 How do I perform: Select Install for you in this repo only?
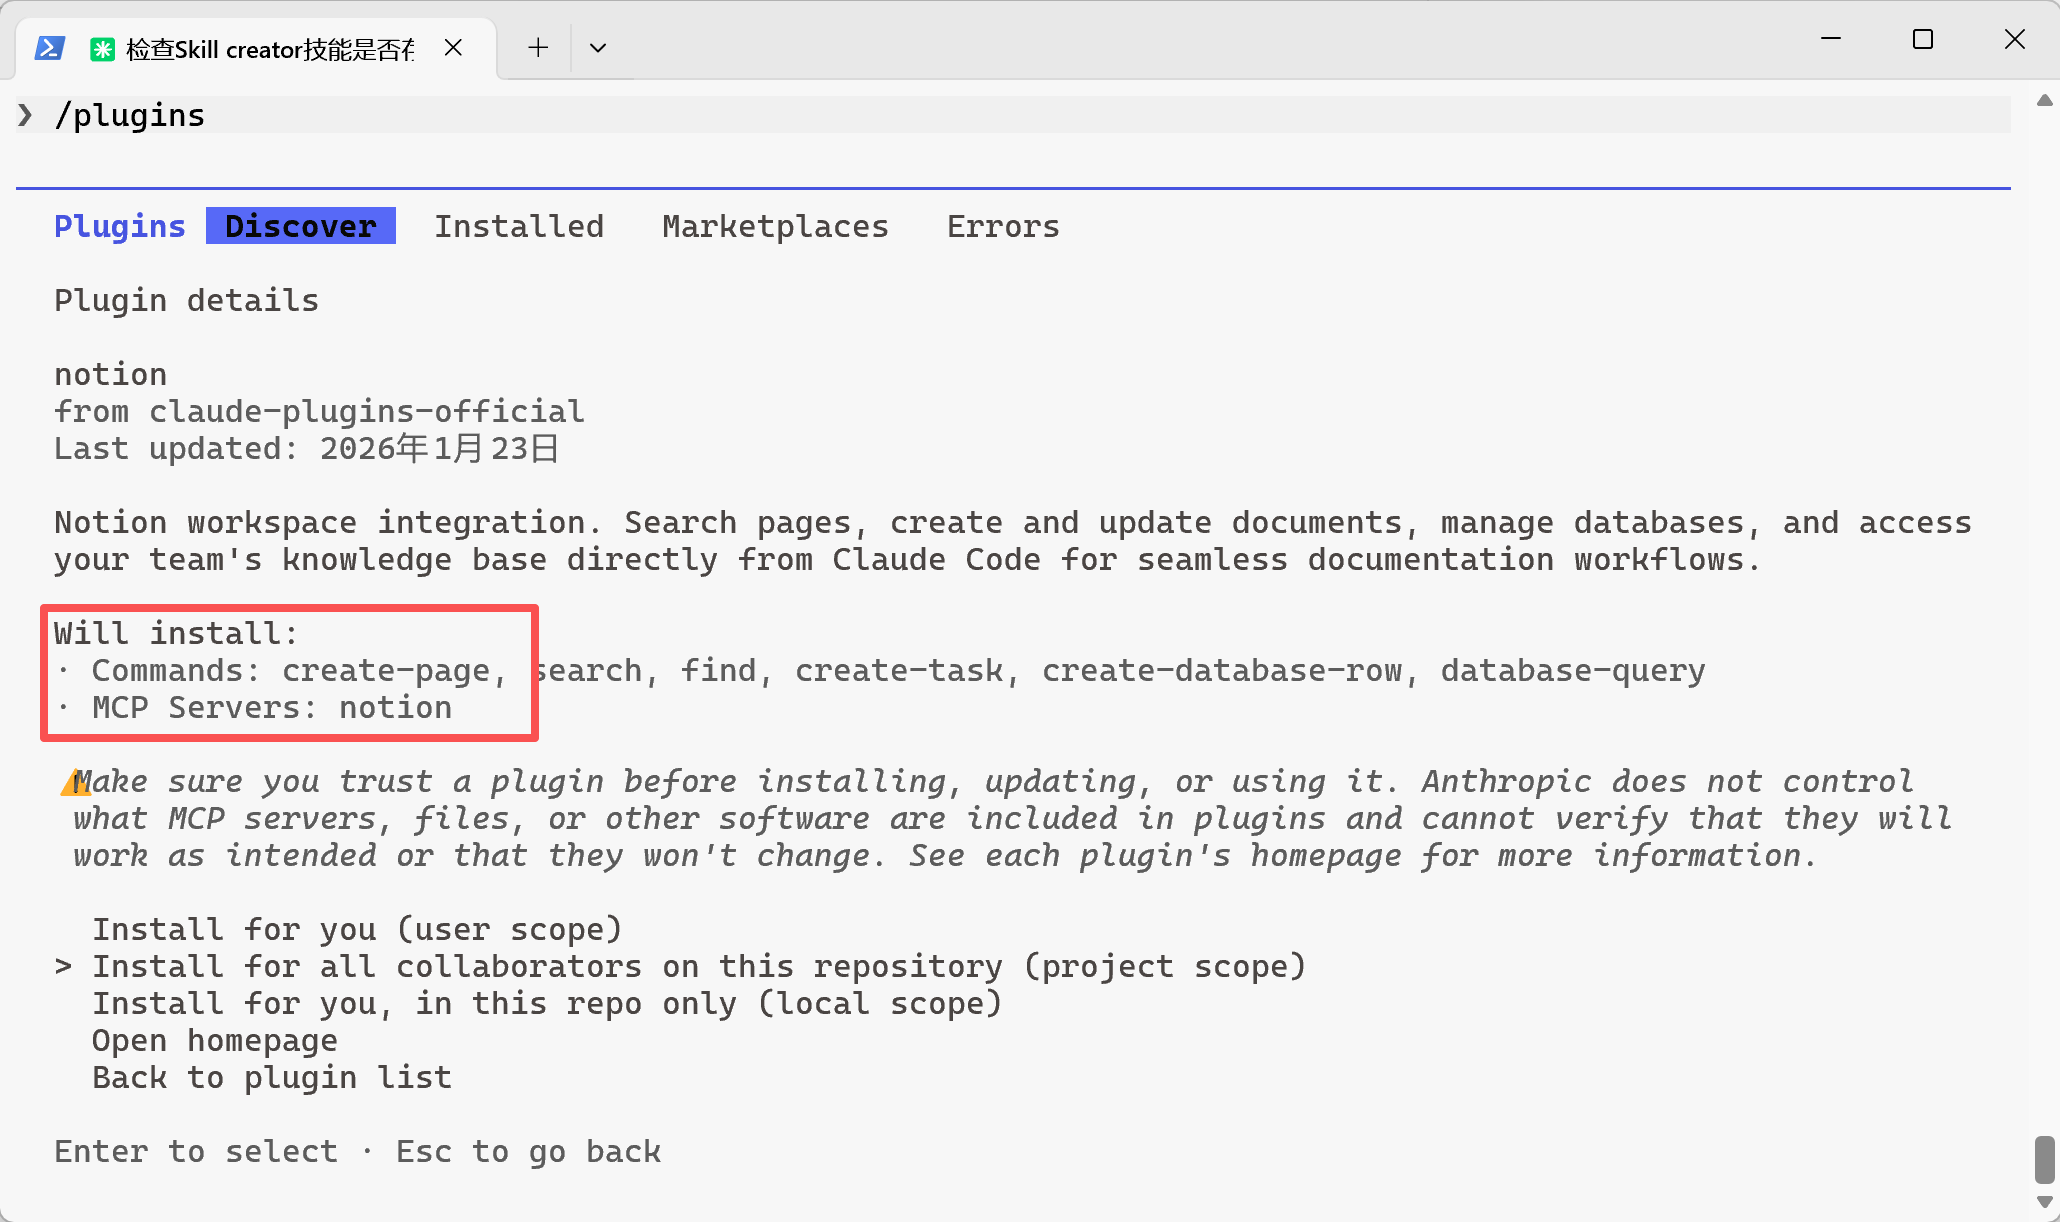(547, 1003)
